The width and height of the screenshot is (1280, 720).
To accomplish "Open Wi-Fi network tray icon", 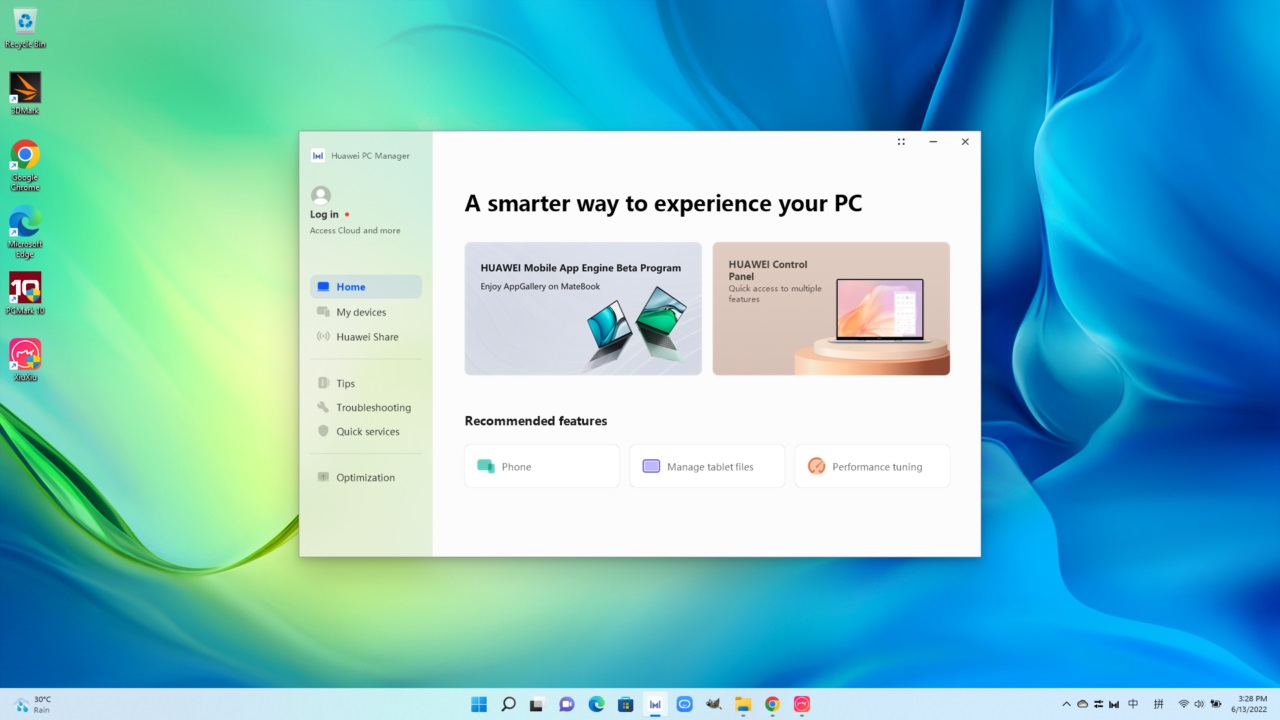I will (1184, 704).
